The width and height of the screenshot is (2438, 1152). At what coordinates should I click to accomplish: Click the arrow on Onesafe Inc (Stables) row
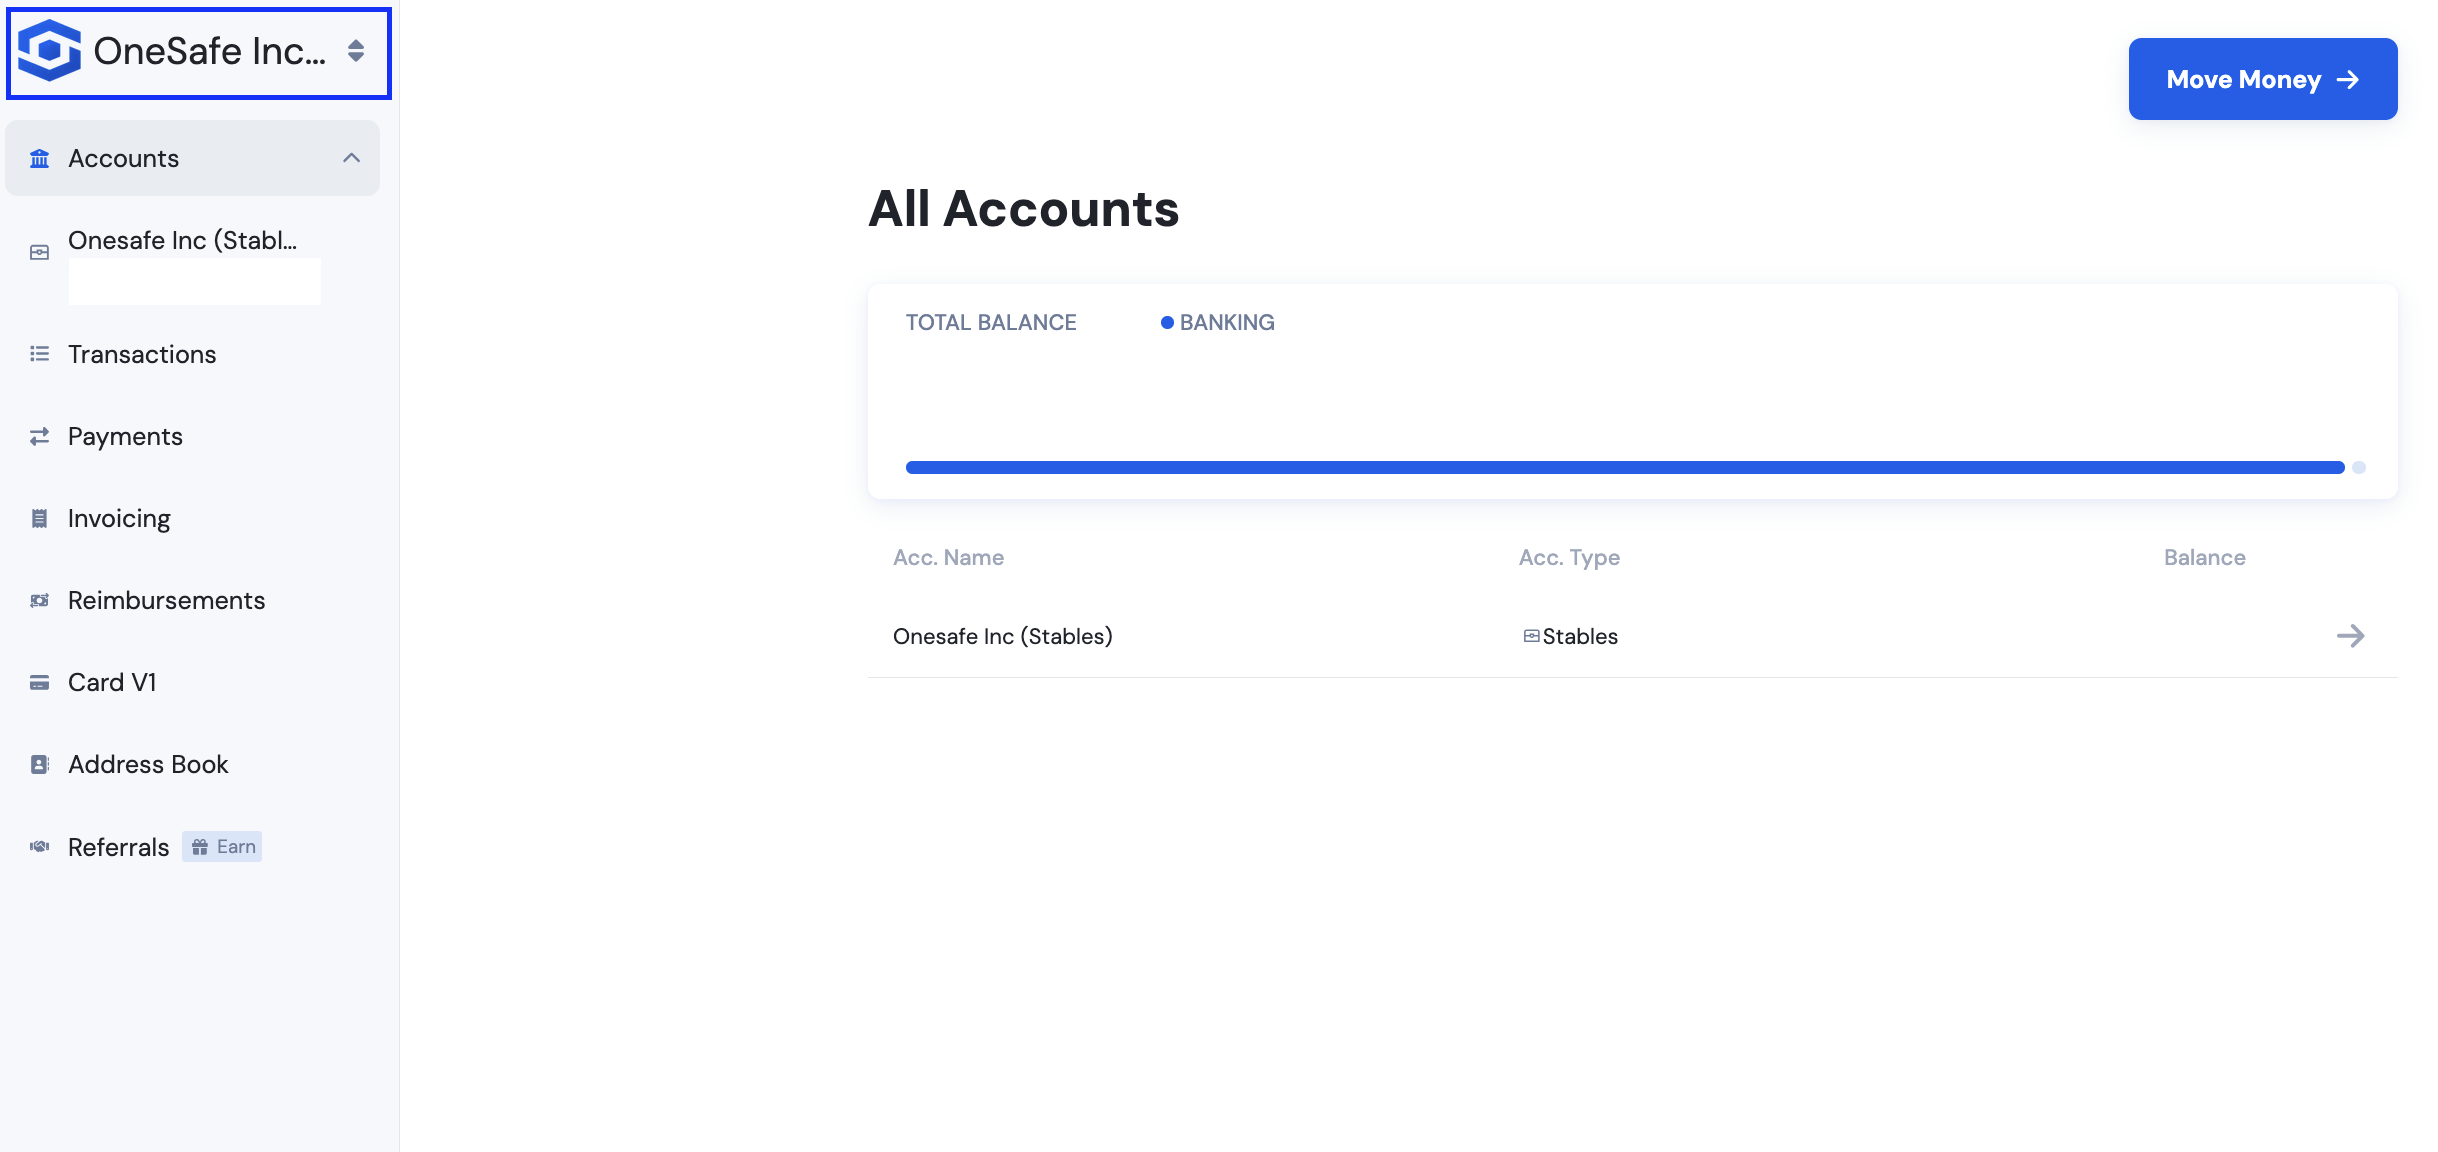(2351, 636)
